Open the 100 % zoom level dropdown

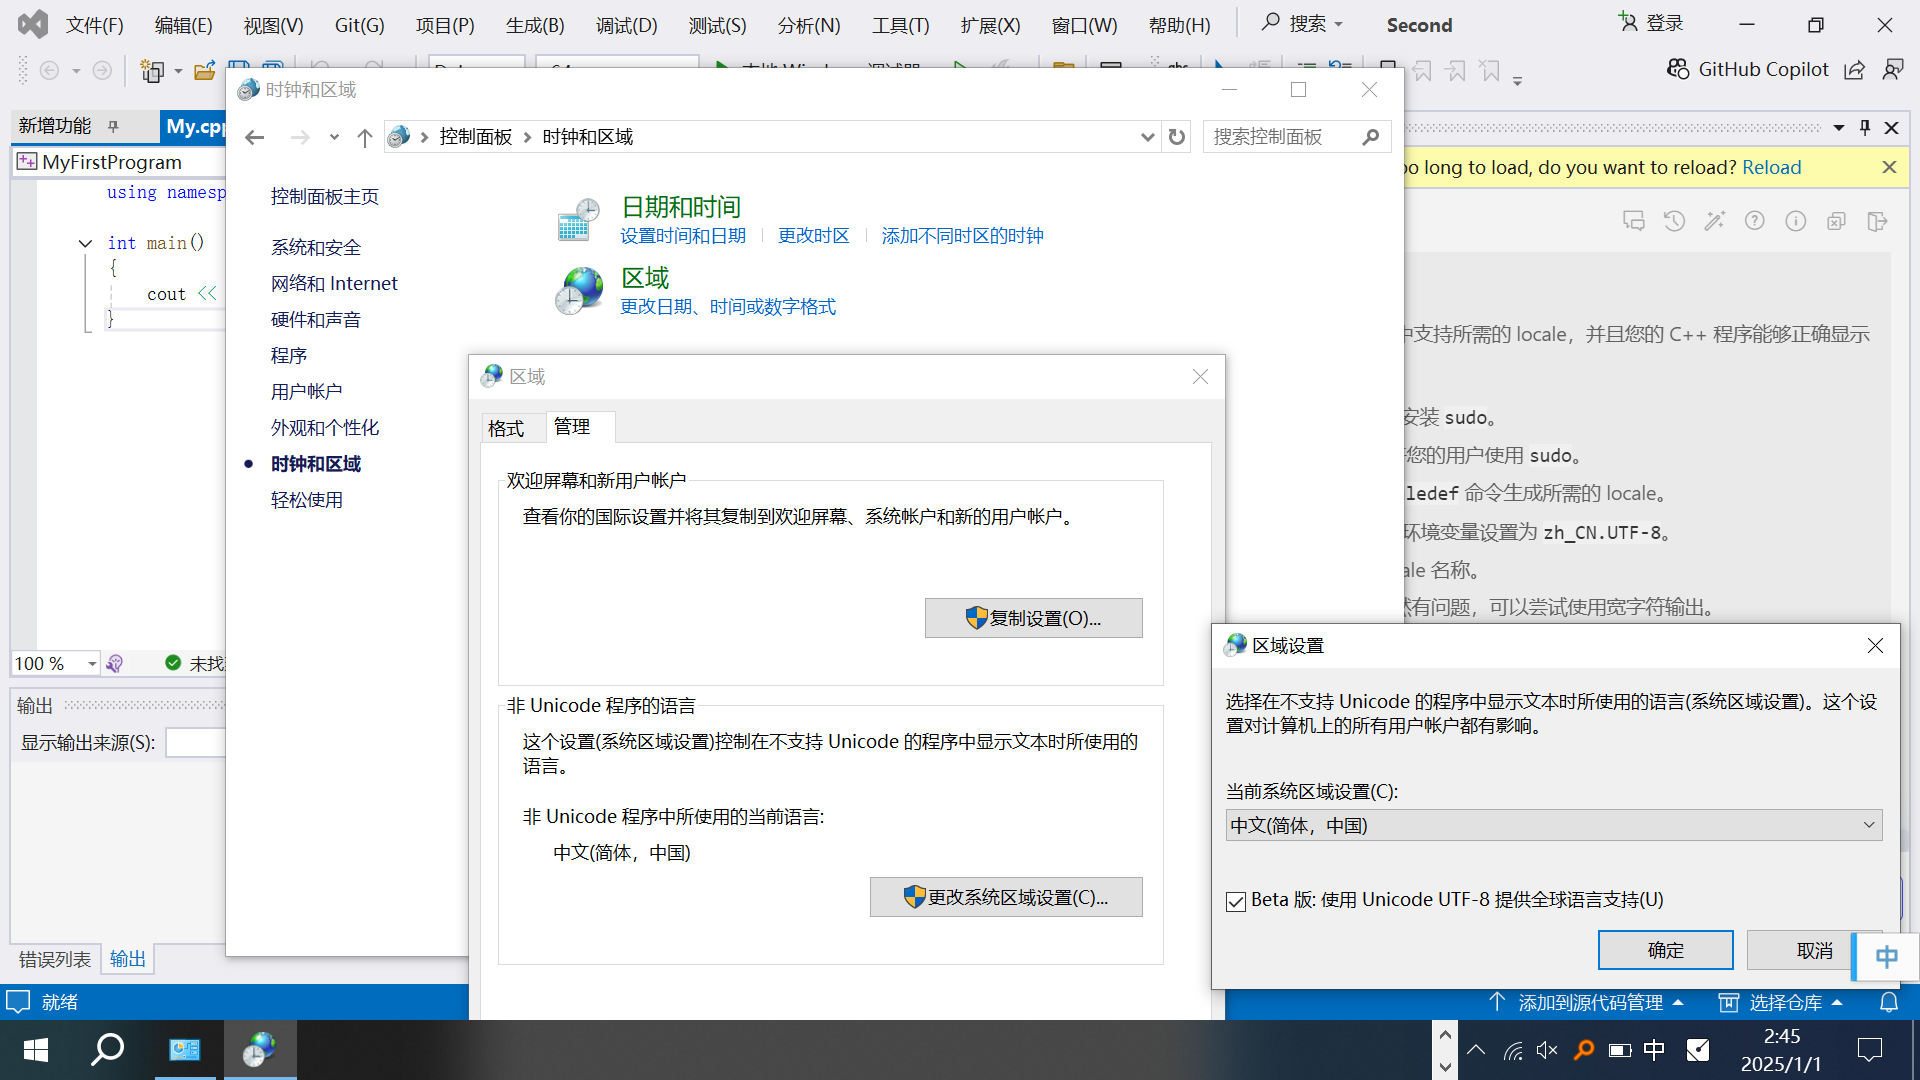tap(92, 663)
